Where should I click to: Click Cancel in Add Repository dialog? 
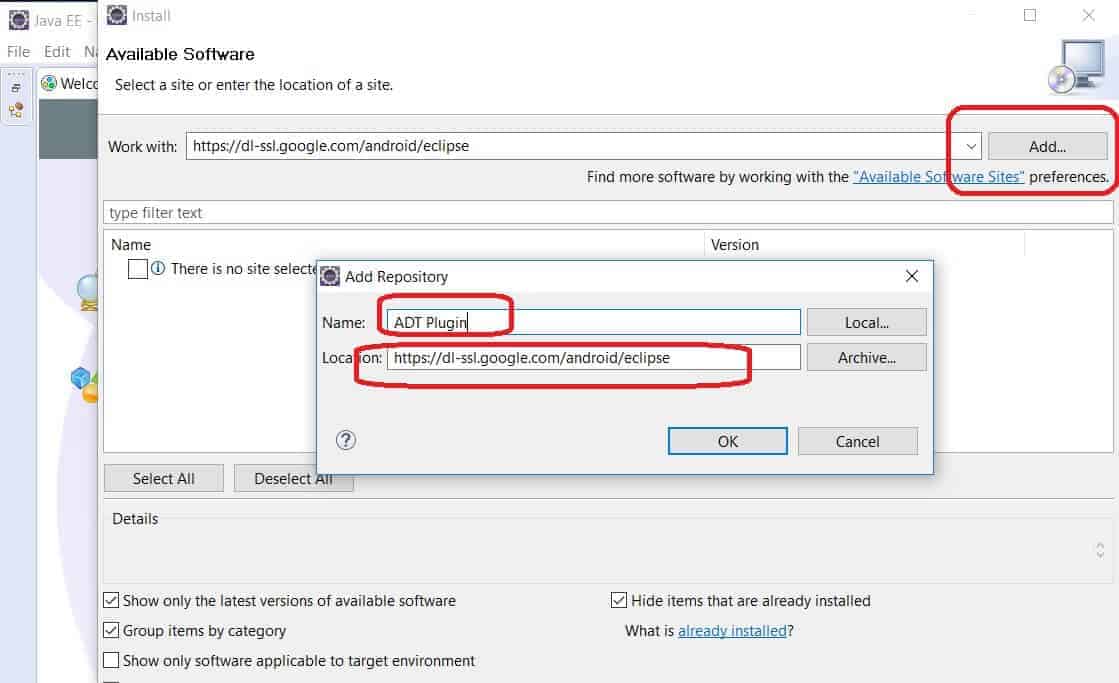pos(857,441)
